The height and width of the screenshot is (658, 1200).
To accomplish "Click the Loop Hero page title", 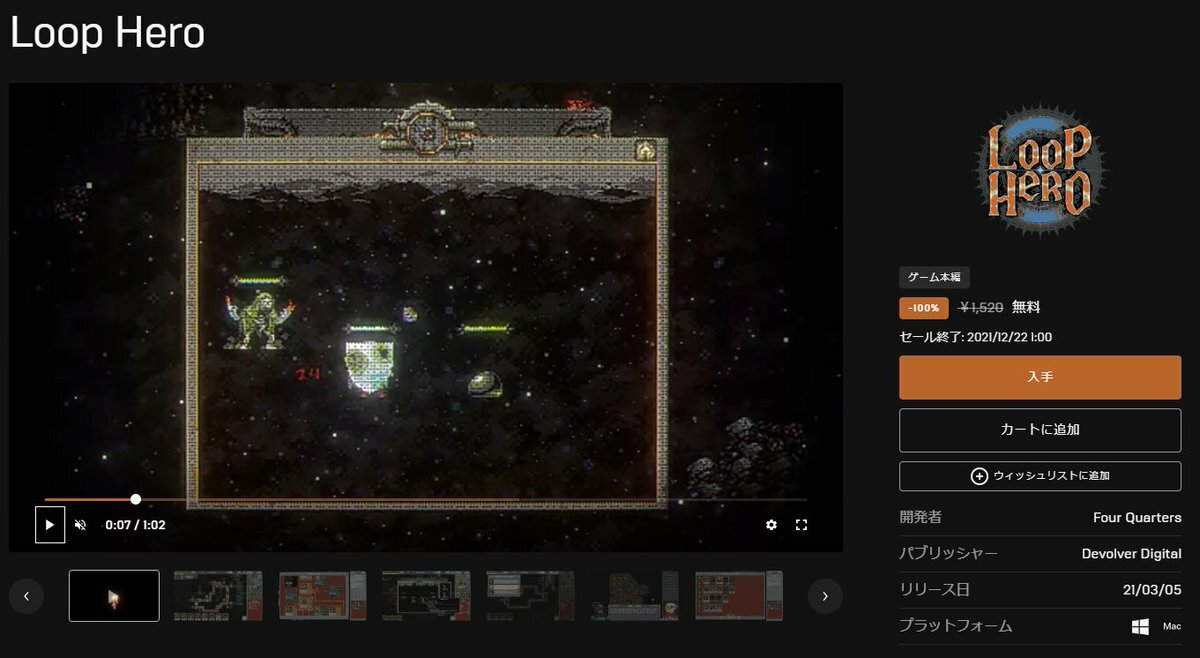I will point(107,33).
